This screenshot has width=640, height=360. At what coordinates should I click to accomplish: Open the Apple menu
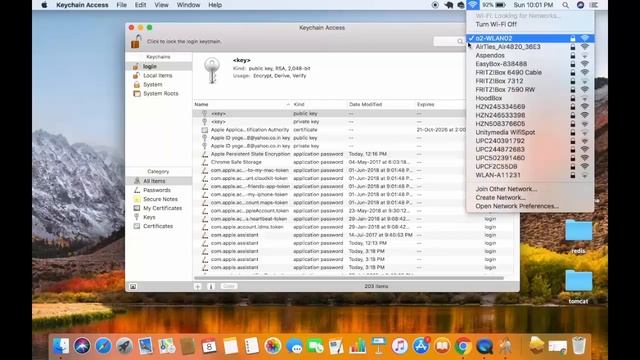pyautogui.click(x=44, y=5)
